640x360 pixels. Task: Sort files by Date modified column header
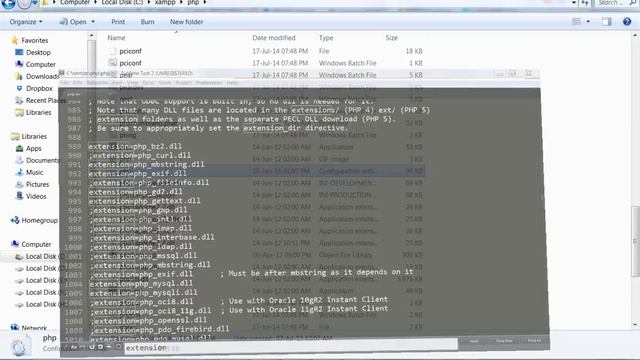[x=274, y=38]
